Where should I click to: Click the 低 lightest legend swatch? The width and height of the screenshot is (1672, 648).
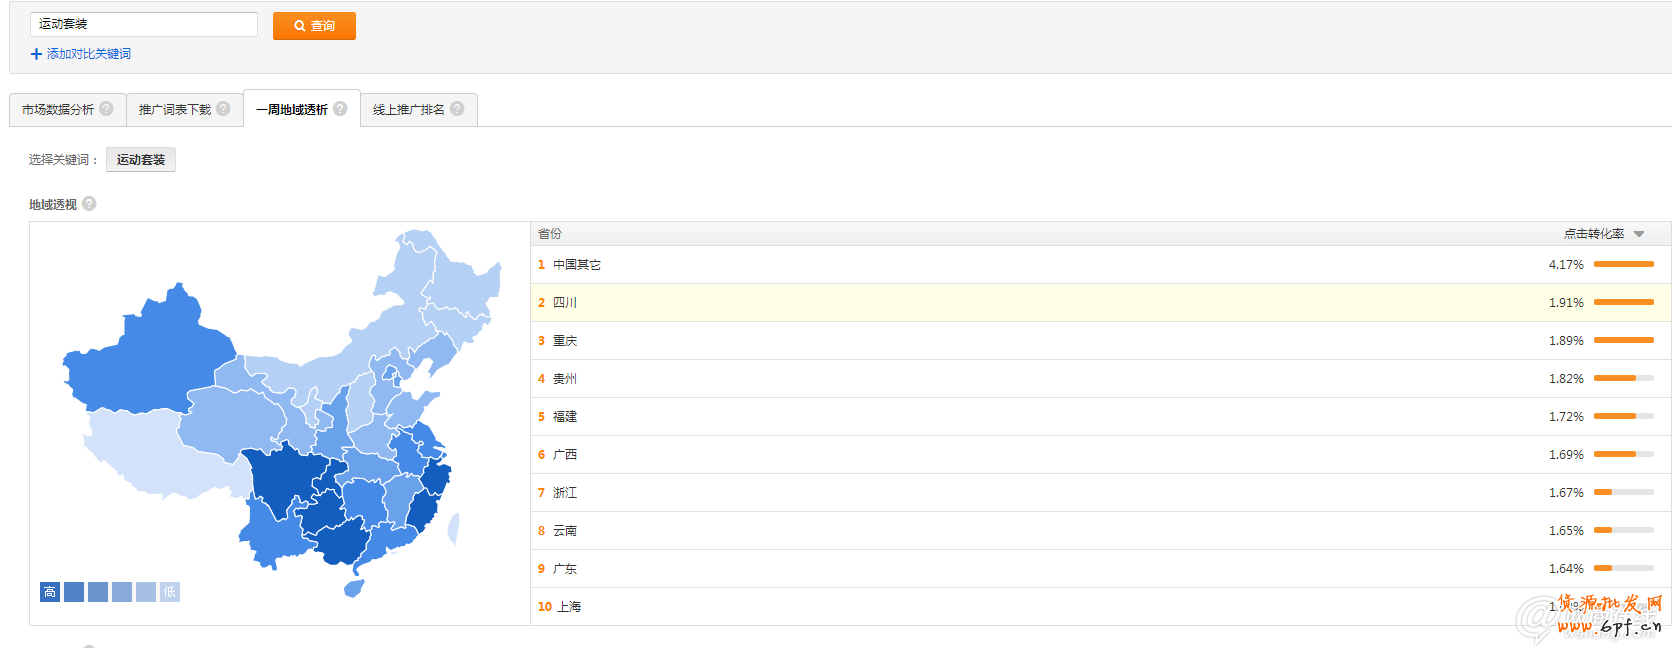click(x=170, y=592)
